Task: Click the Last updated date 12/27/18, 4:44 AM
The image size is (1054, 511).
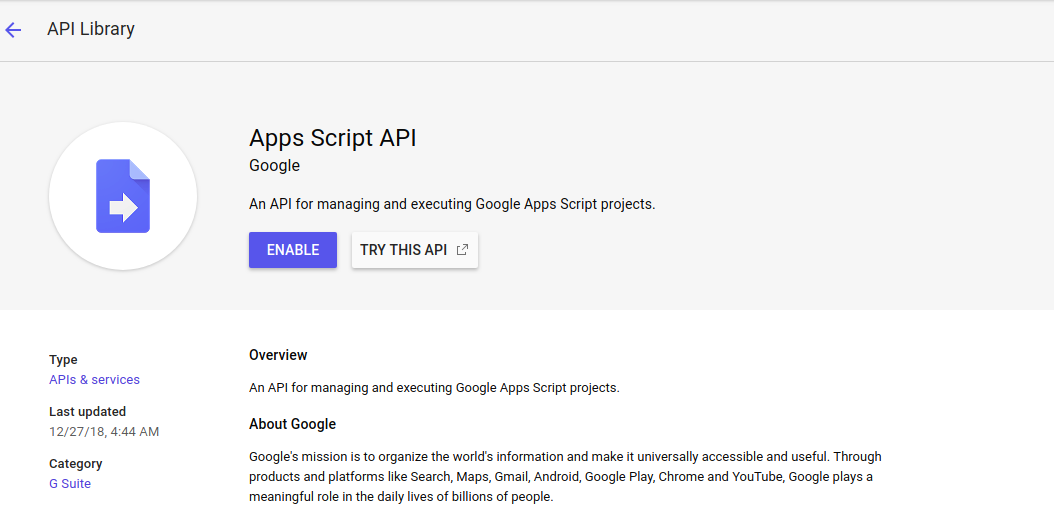Action: point(104,432)
